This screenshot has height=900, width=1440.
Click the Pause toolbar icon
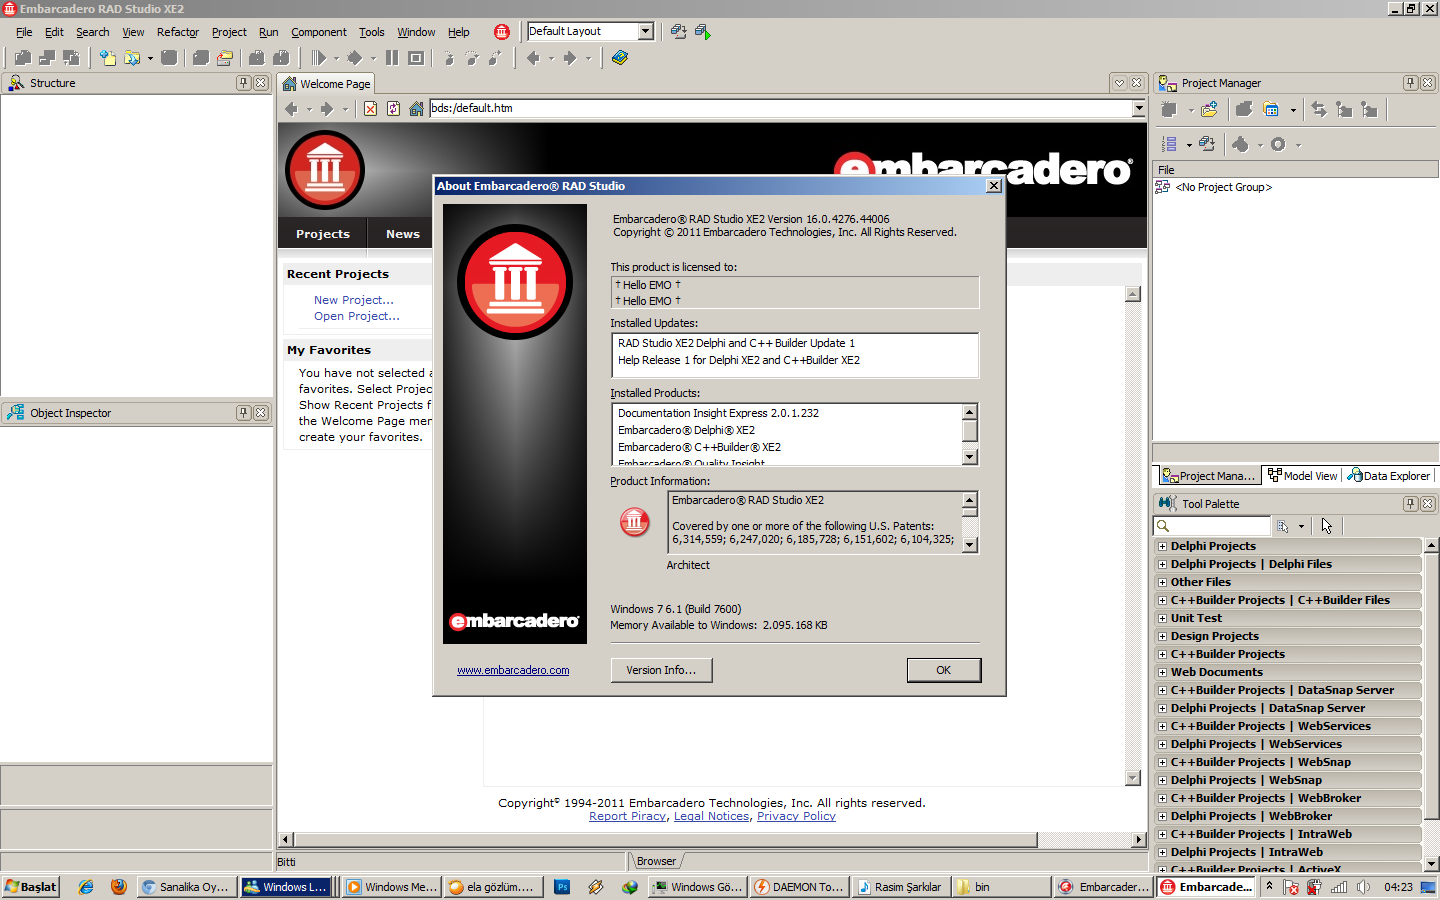point(392,58)
